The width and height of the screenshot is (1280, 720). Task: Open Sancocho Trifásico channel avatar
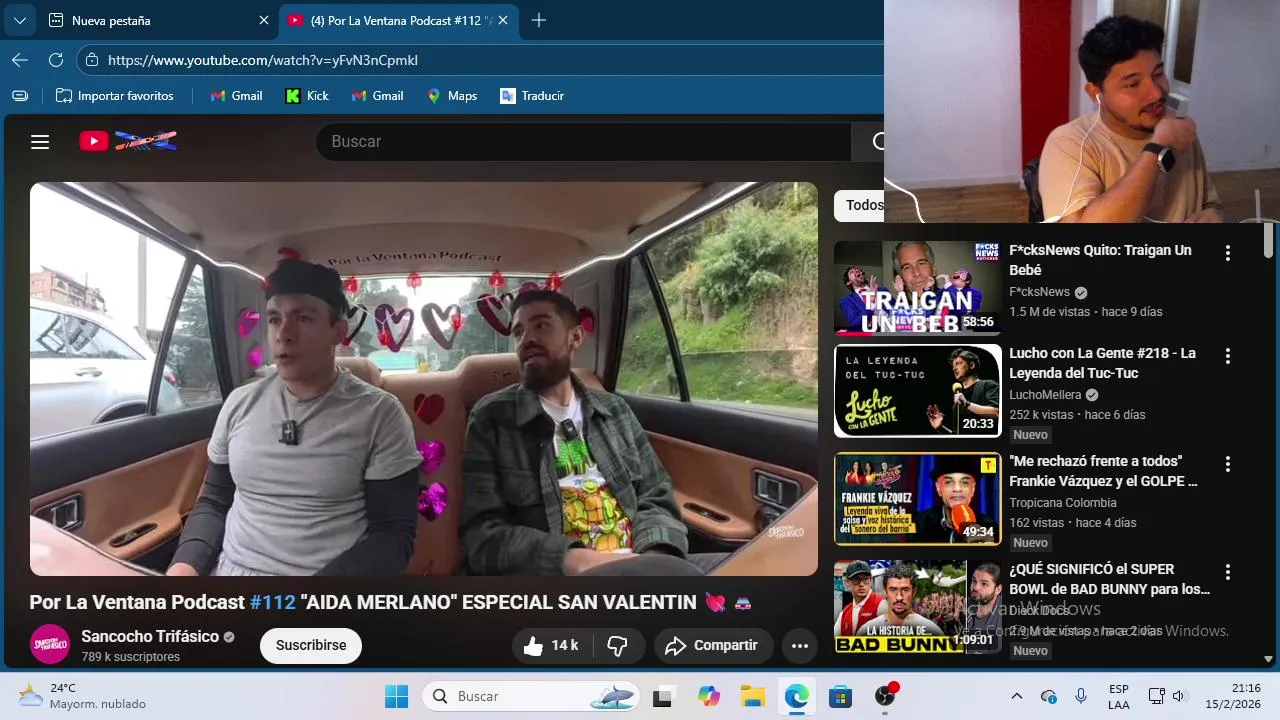pos(50,645)
